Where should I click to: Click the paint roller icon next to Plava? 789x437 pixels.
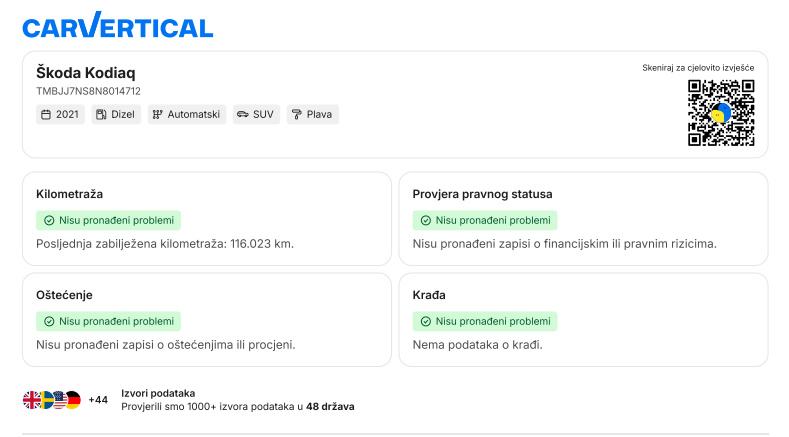pyautogui.click(x=297, y=115)
